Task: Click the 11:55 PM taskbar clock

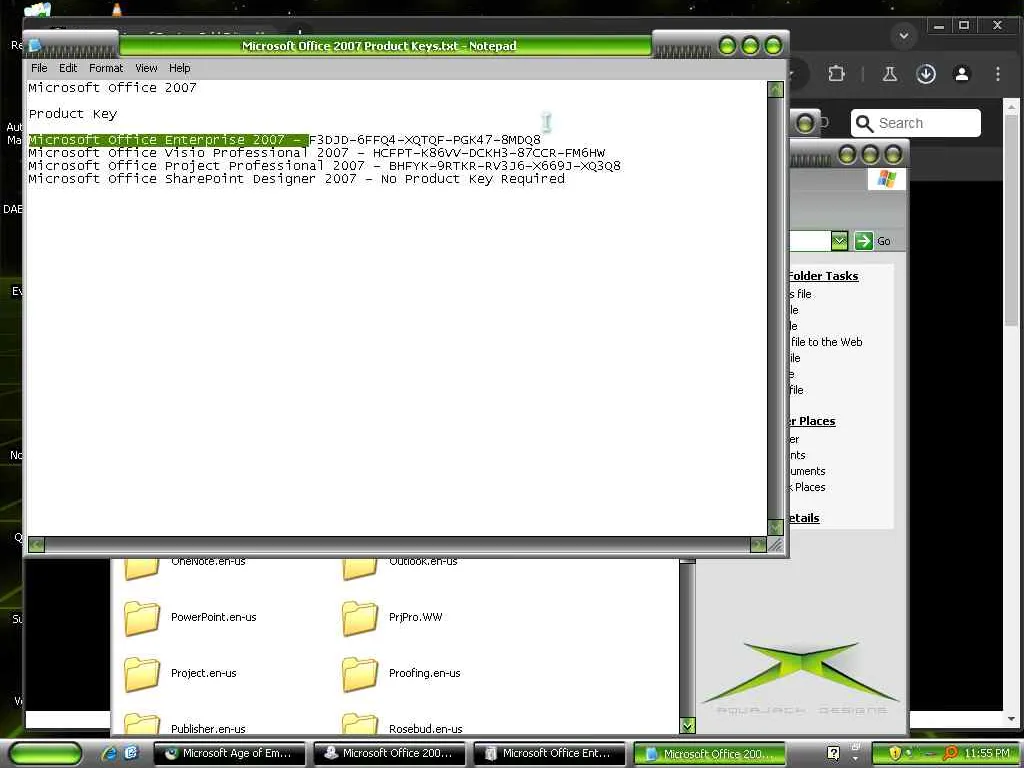Action: tap(987, 753)
